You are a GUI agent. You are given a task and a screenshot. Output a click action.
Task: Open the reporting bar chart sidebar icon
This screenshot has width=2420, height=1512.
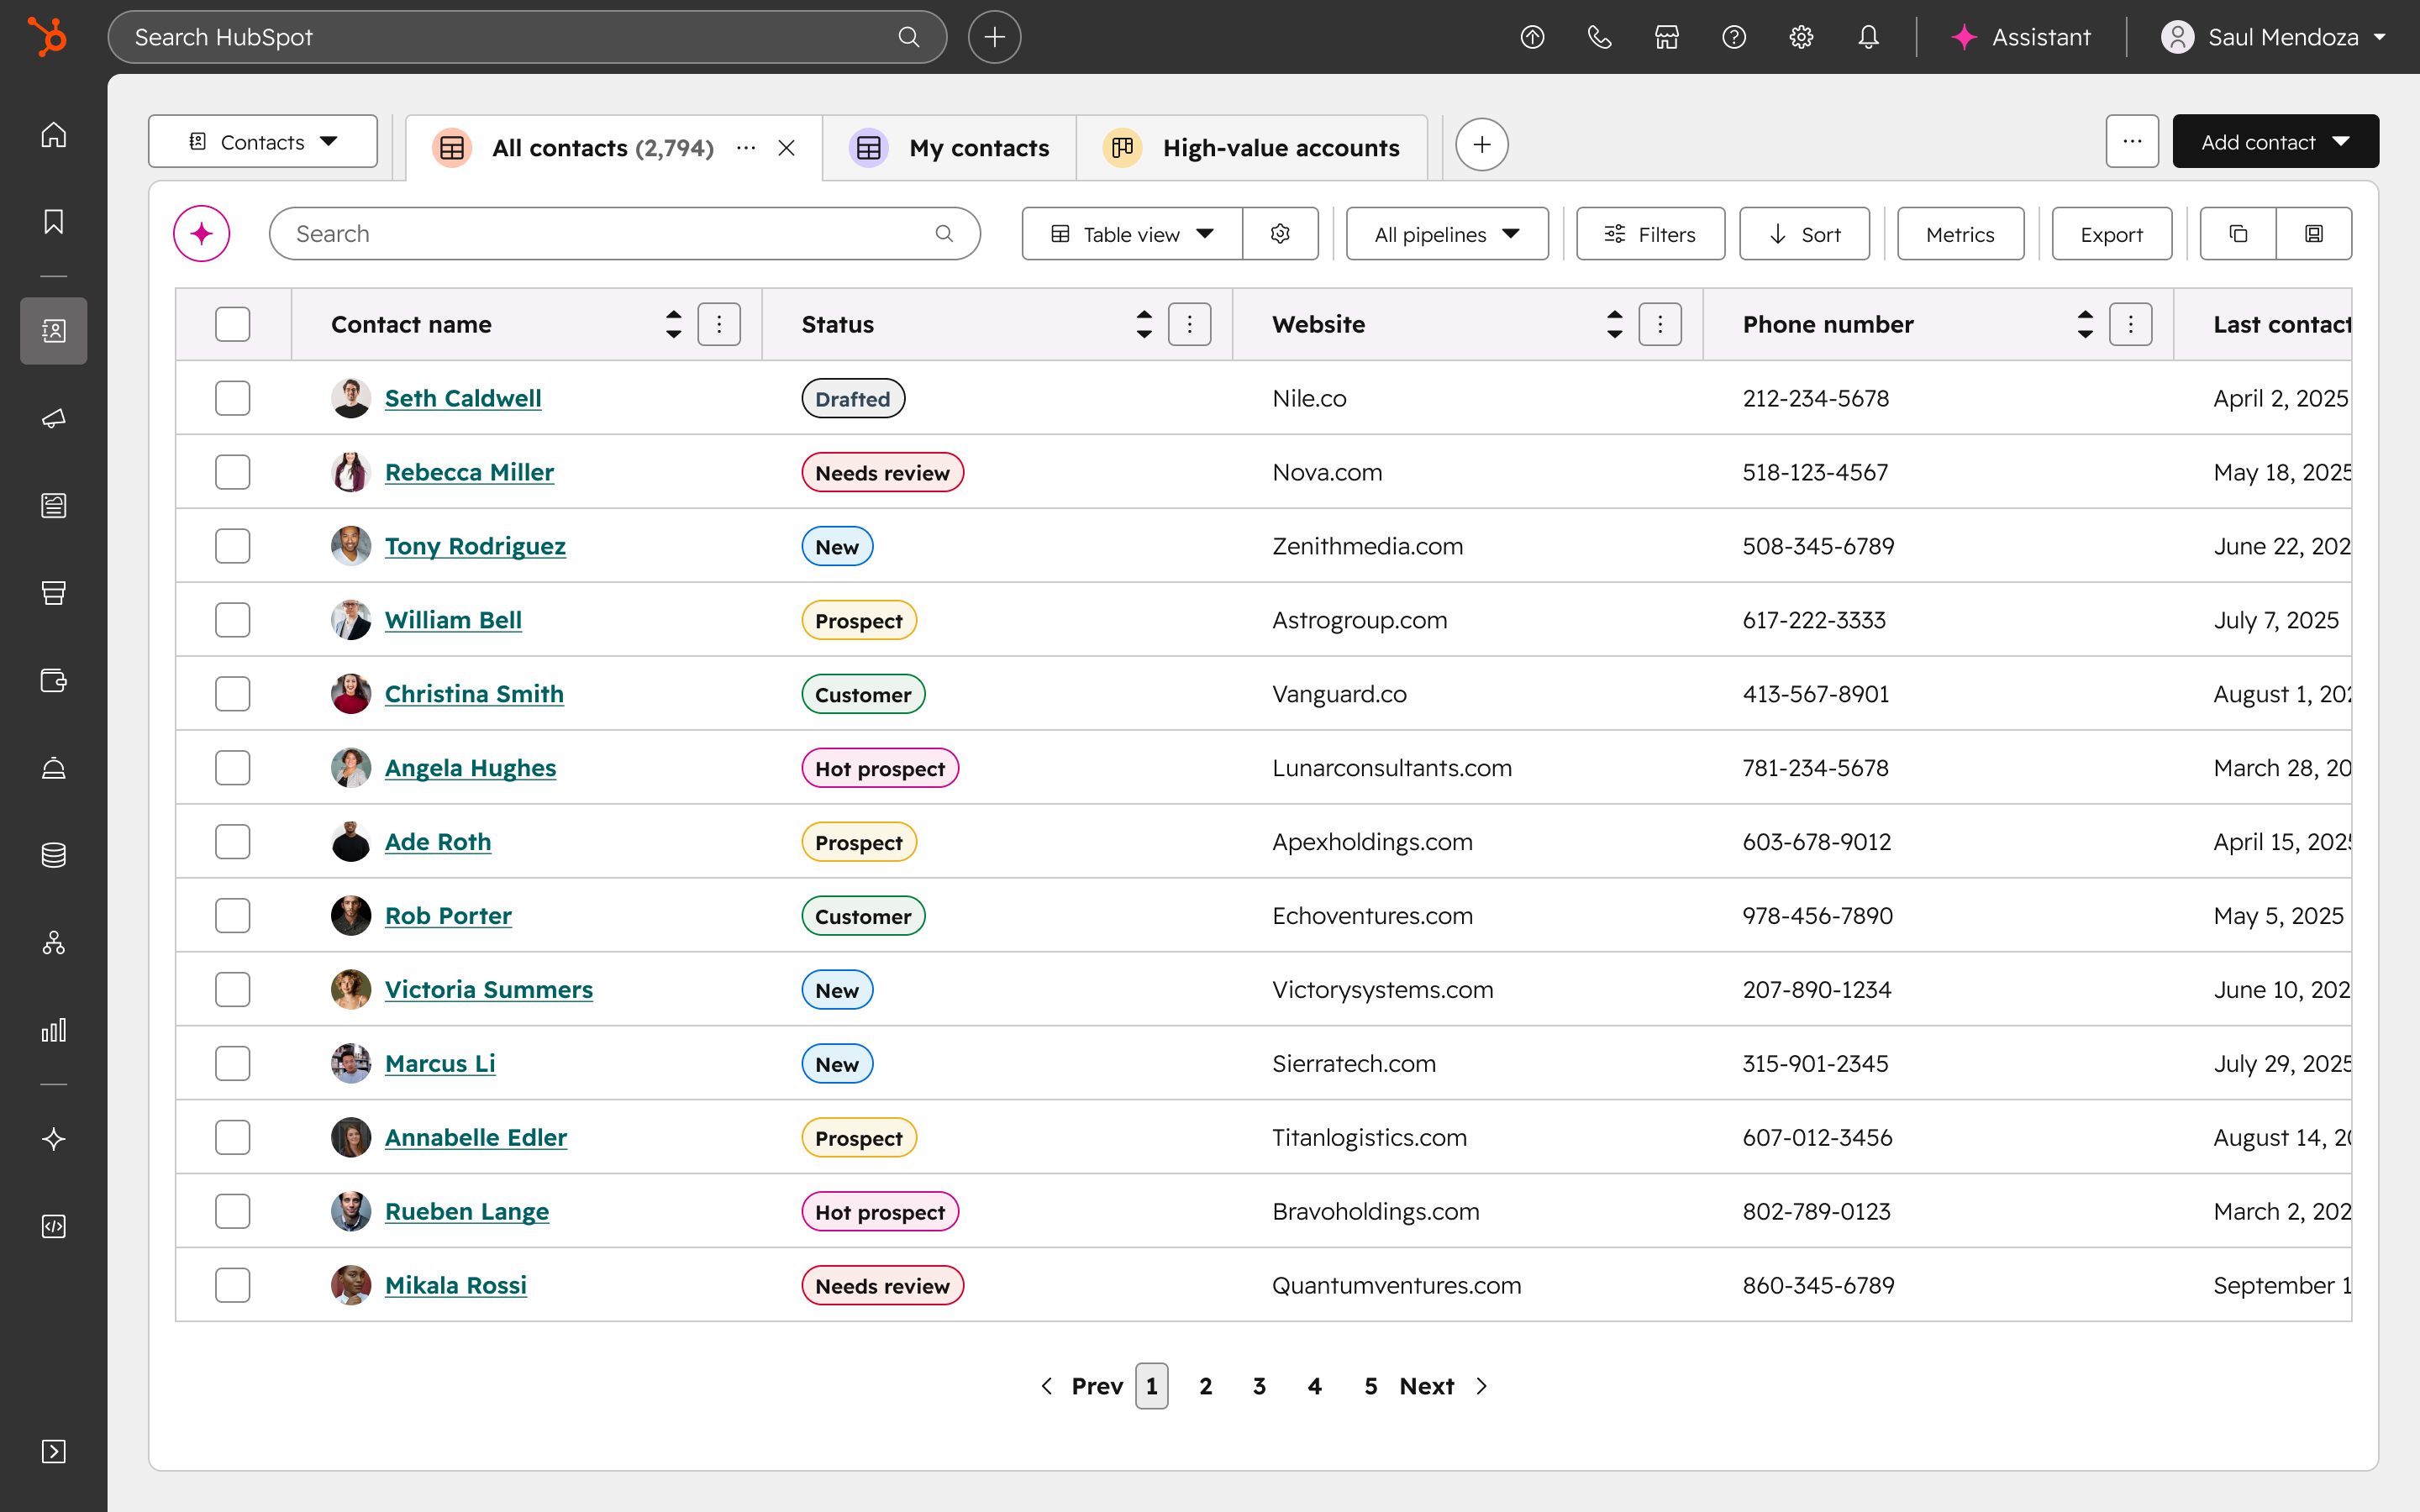[x=54, y=1030]
